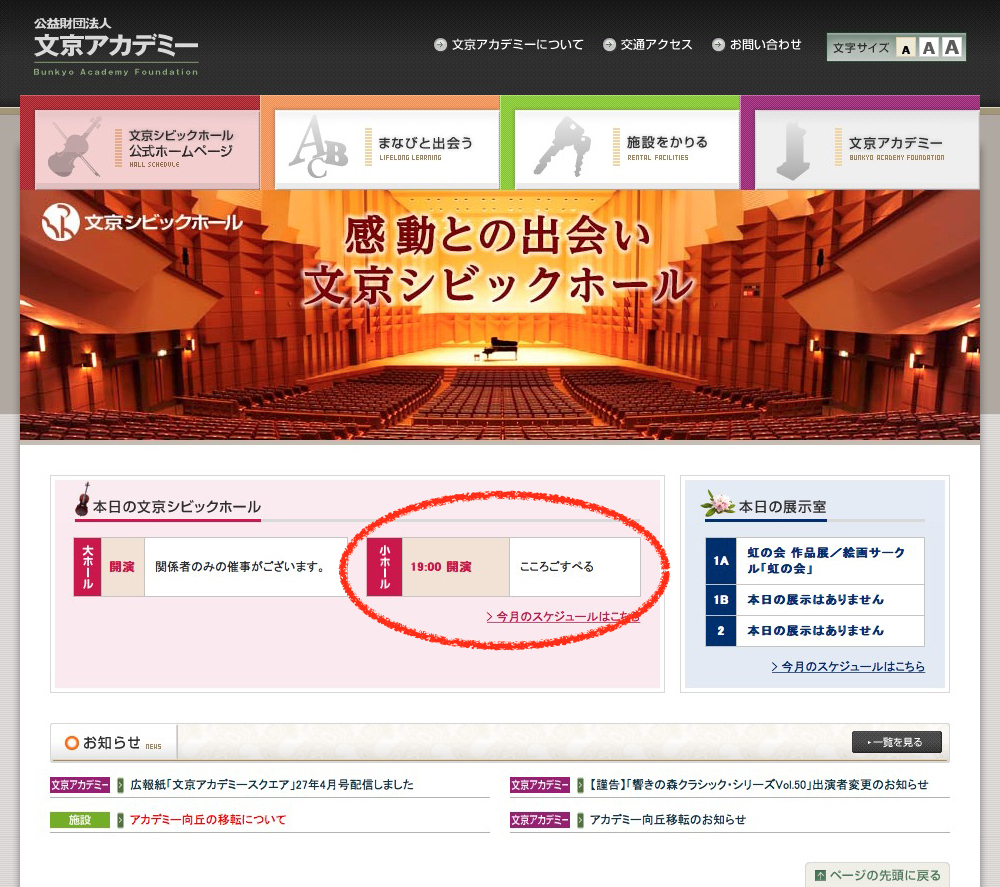Click ページの先頭に戻る to return to top
Screen dimensions: 1000x887
[876, 875]
